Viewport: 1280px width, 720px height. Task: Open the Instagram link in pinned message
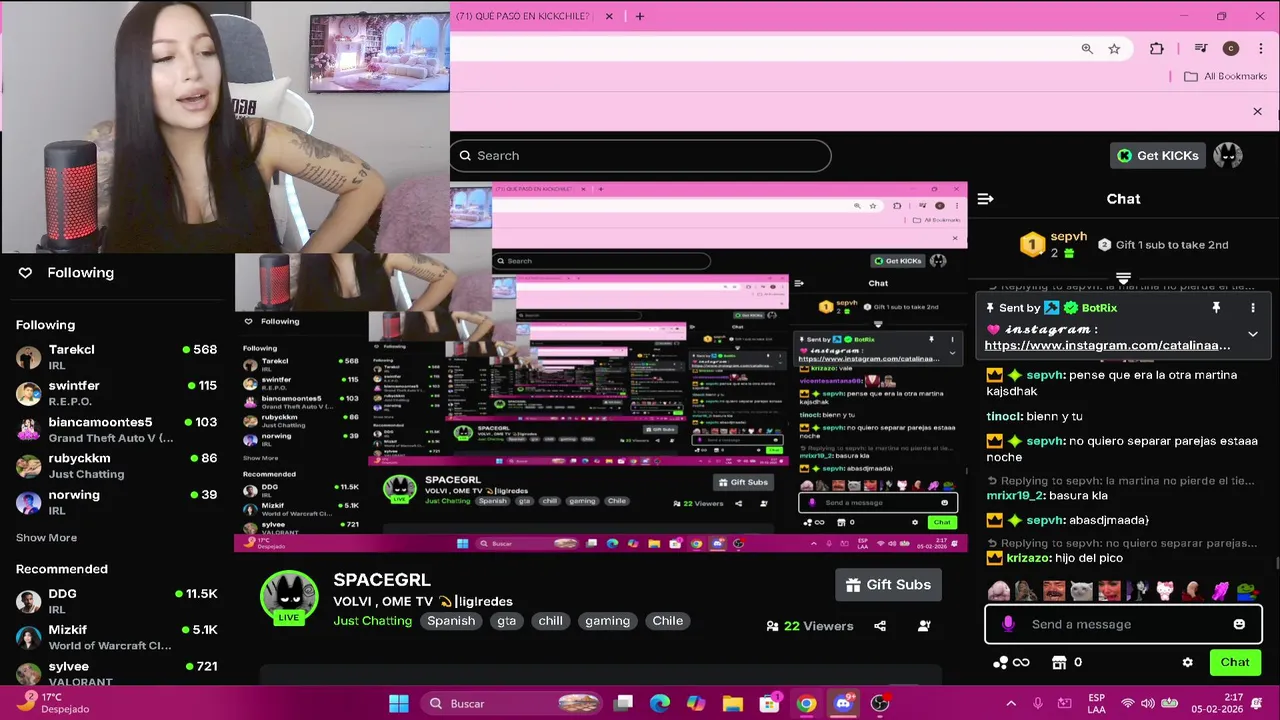(x=1107, y=345)
